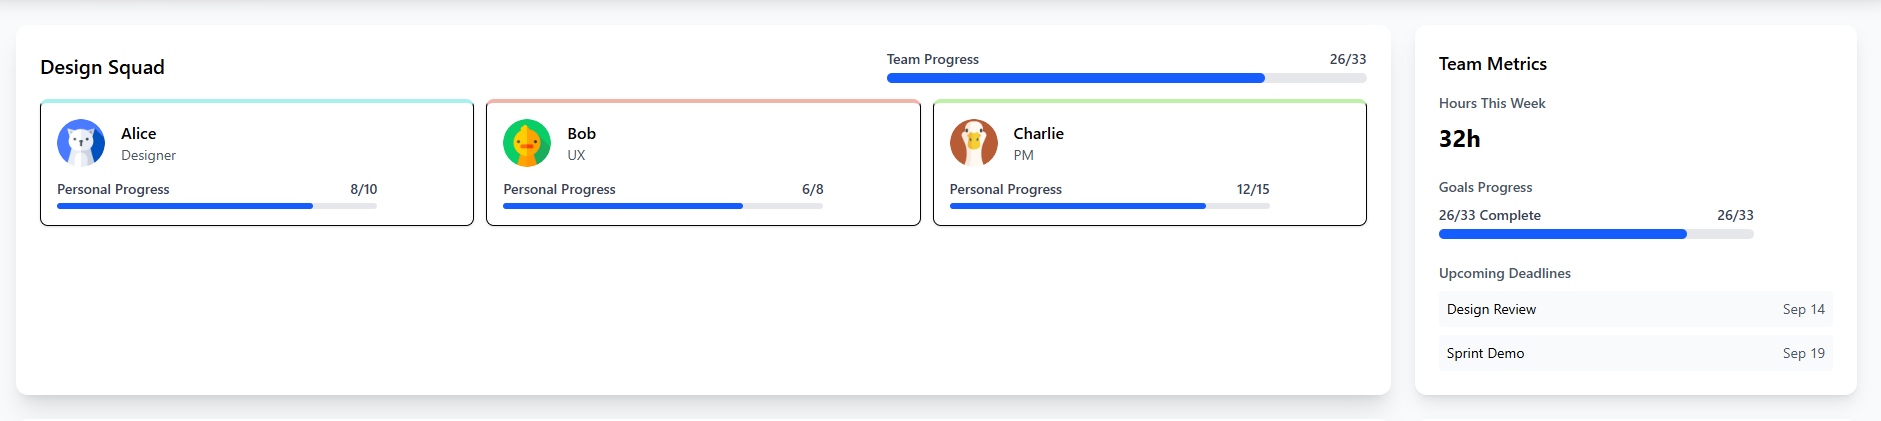1881x421 pixels.
Task: Click the Upcoming Deadlines label
Action: (1504, 273)
